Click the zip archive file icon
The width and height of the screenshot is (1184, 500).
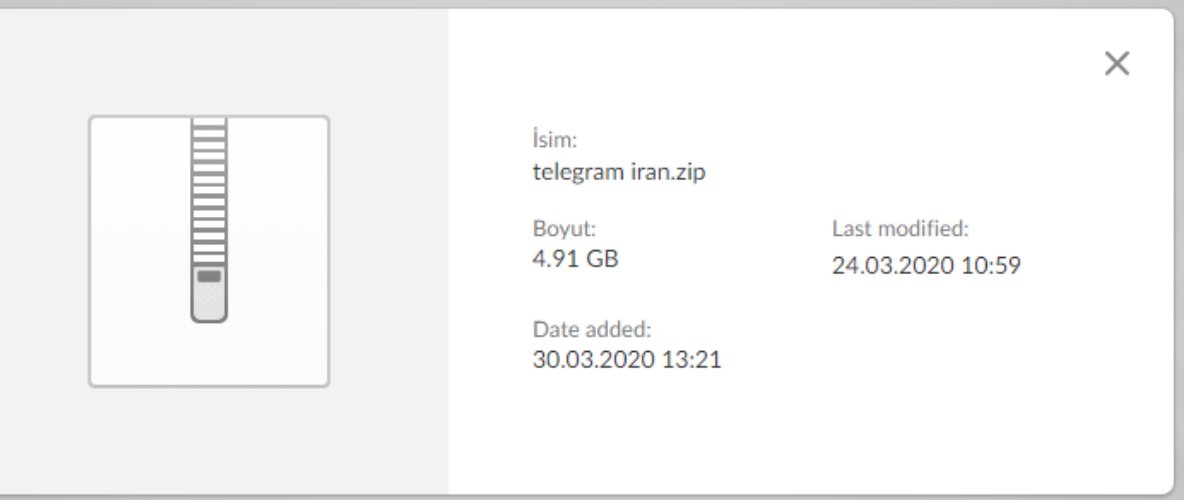tap(209, 222)
